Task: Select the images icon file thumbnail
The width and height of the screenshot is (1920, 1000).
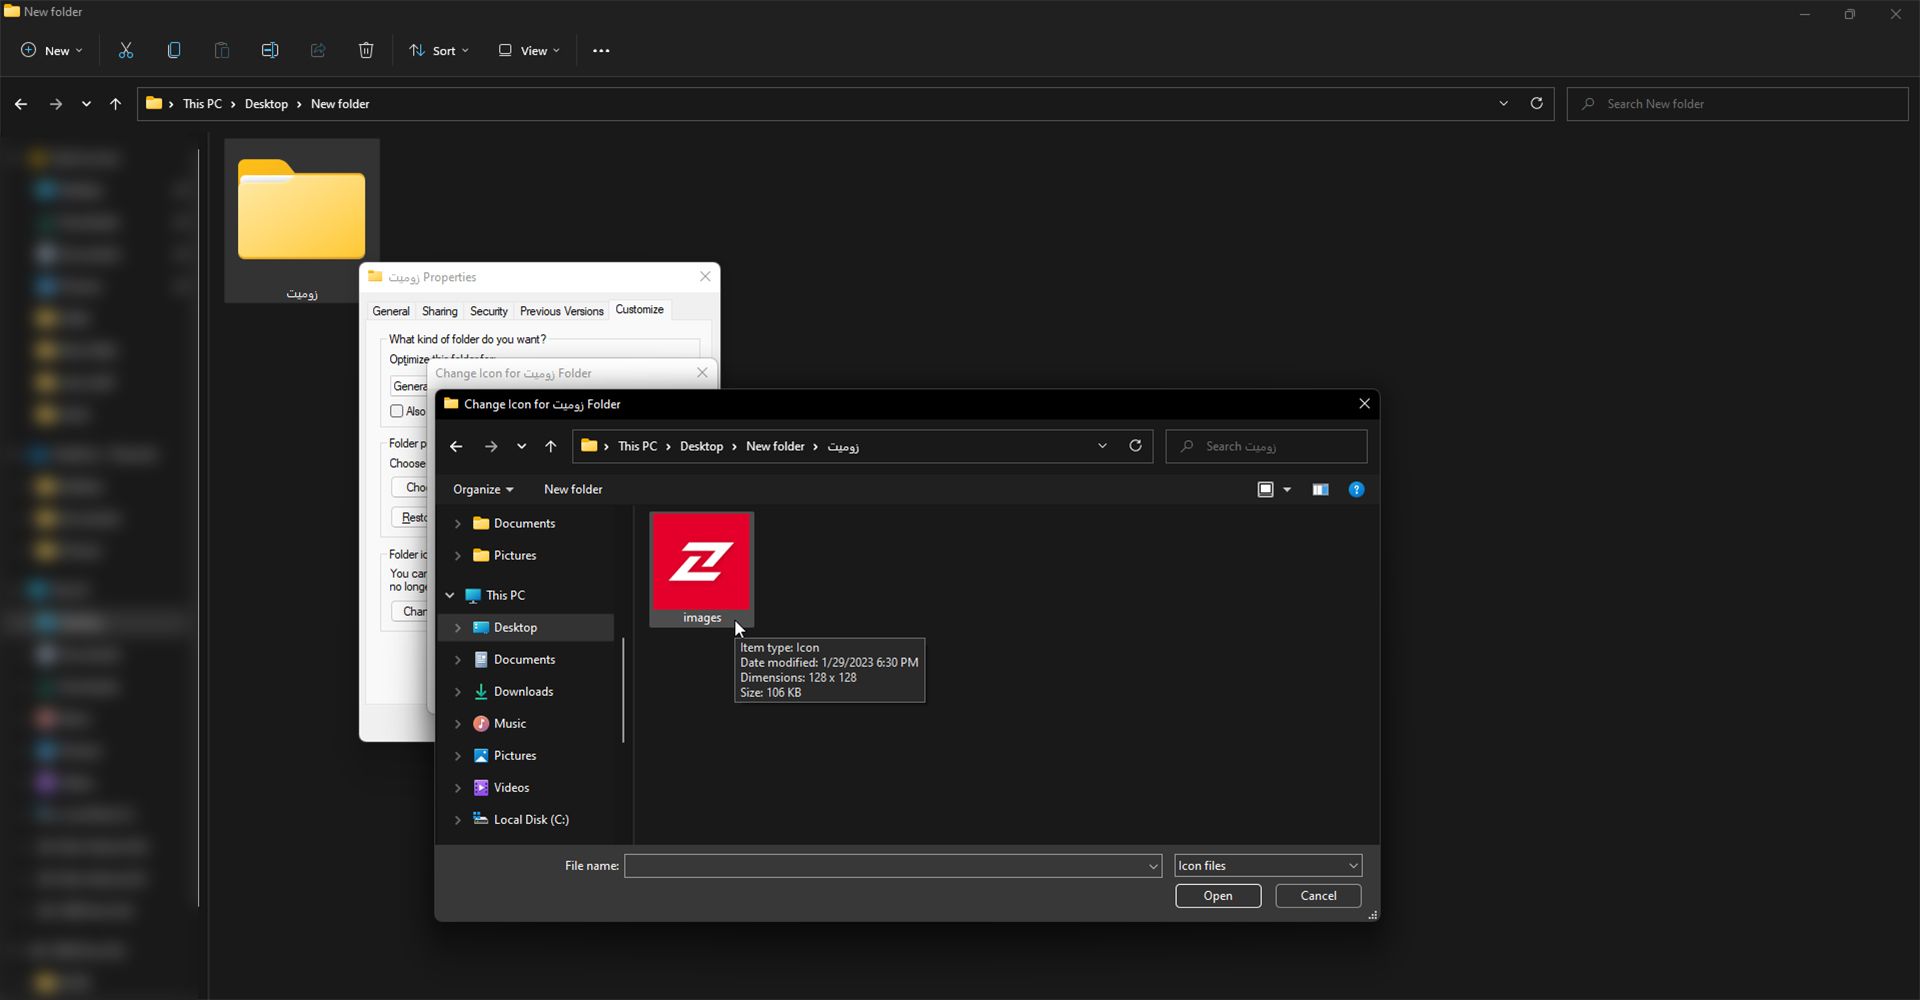Action: coord(701,563)
